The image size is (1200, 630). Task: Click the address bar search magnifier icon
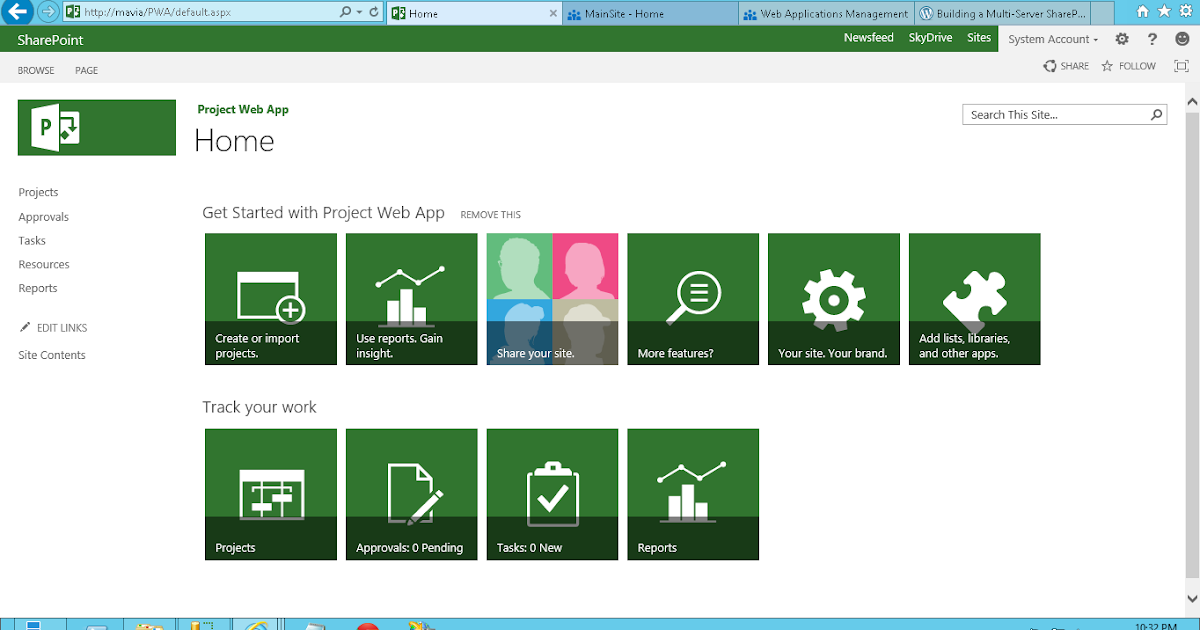point(346,13)
